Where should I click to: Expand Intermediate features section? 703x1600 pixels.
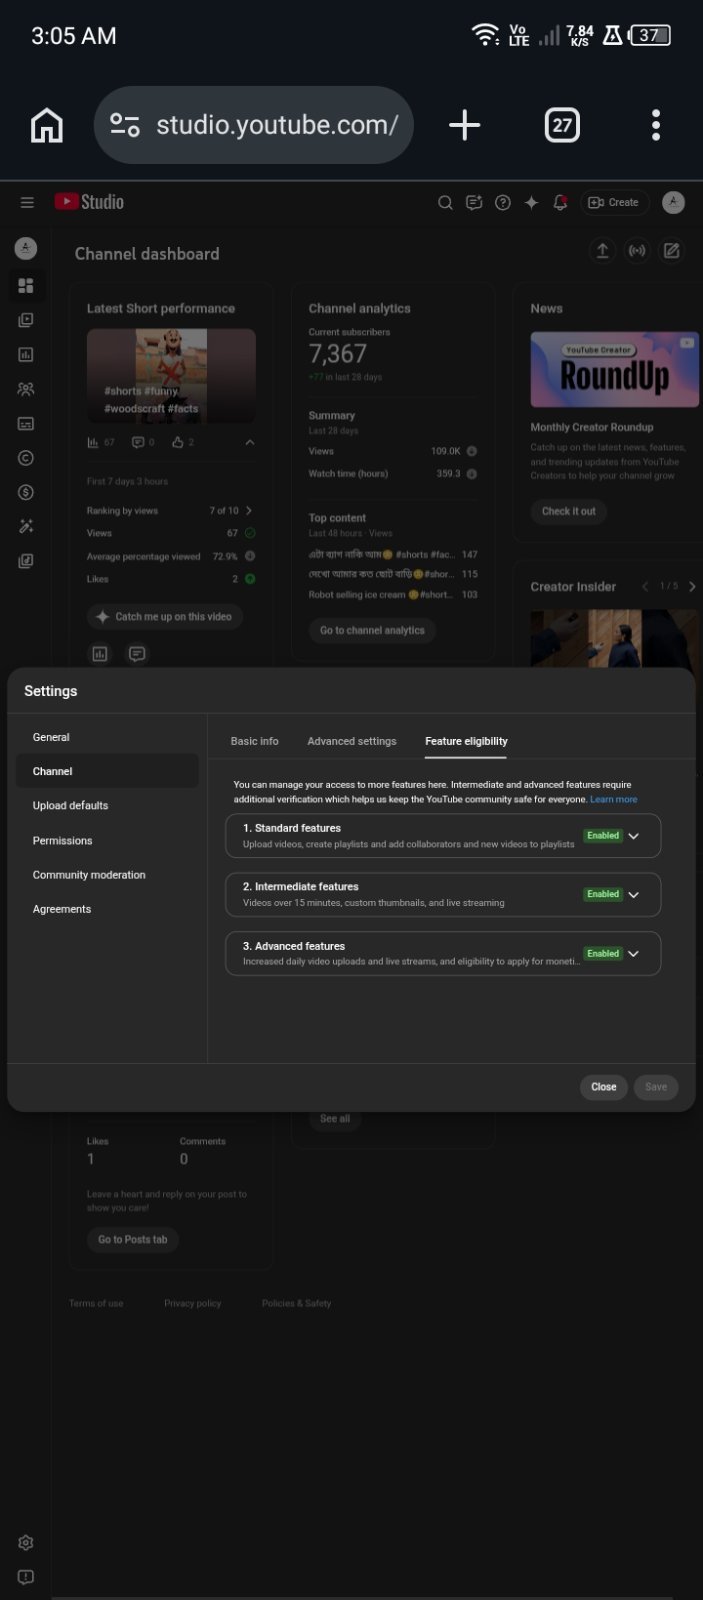pyautogui.click(x=443, y=894)
